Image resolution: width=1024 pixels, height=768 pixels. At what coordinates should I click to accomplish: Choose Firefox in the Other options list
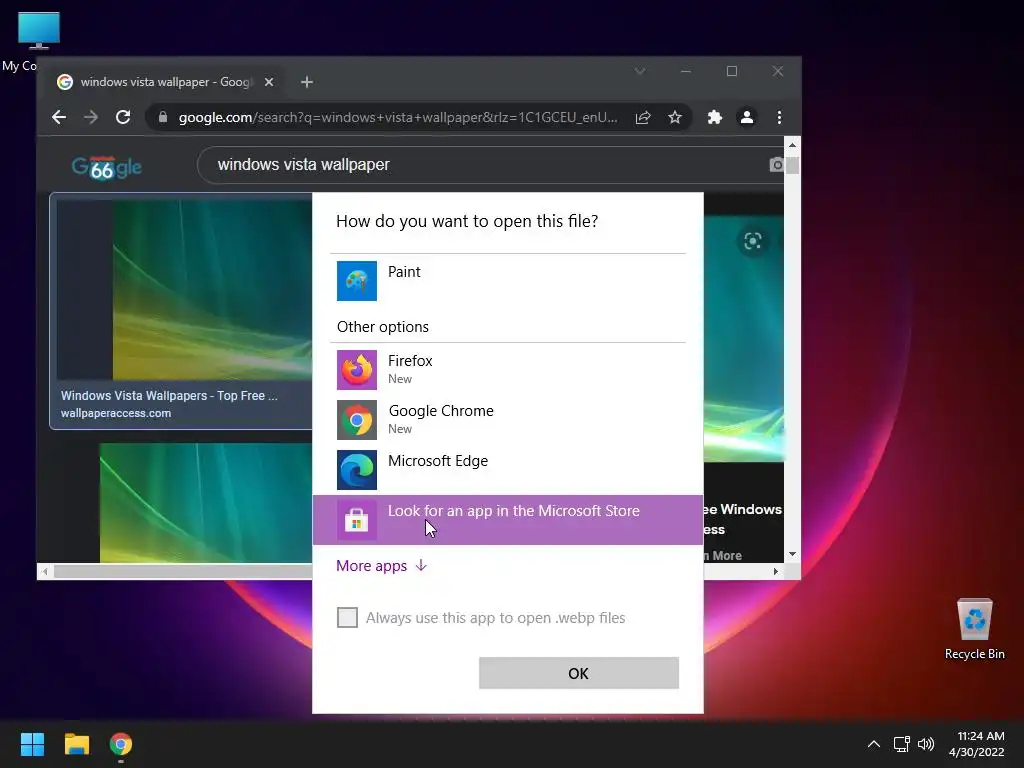pos(507,370)
